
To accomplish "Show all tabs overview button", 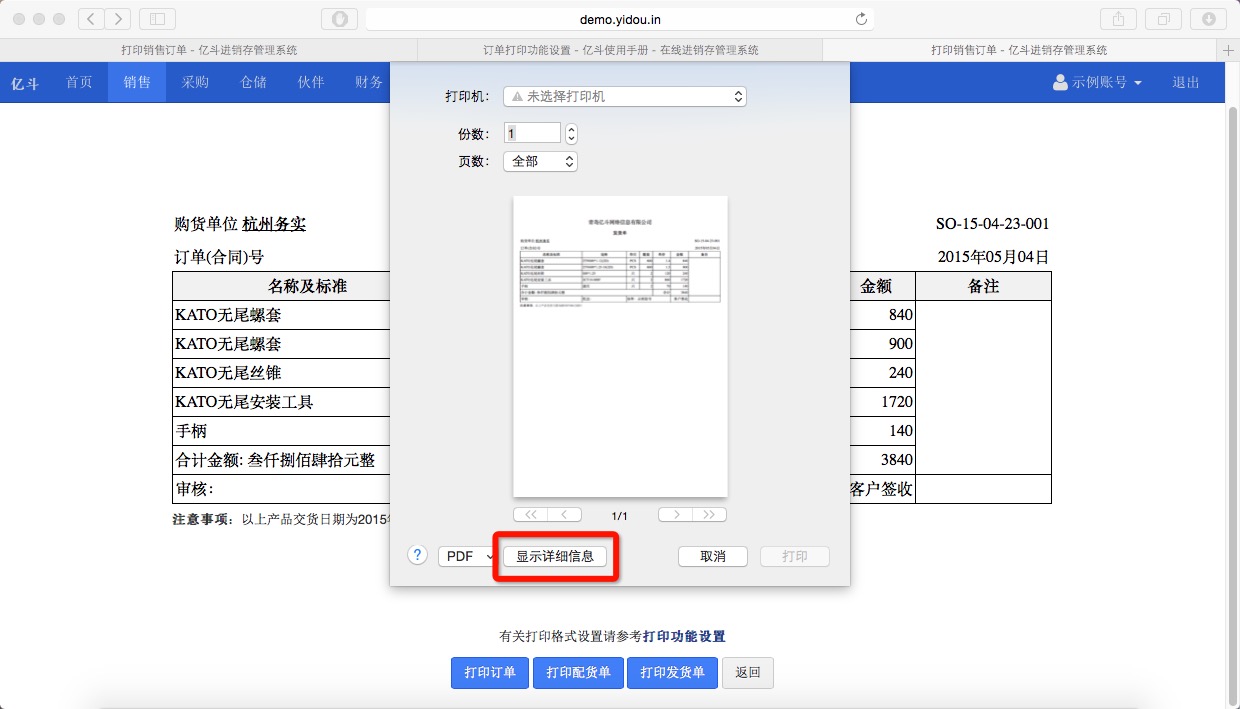I will click(x=1163, y=19).
